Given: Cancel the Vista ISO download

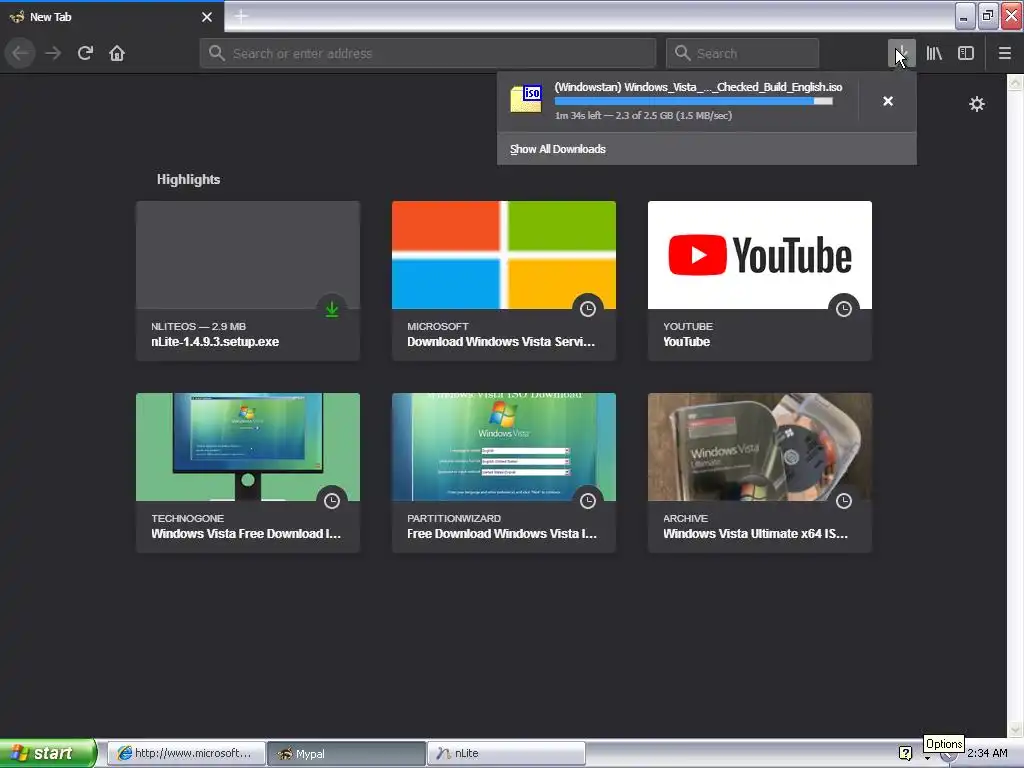Looking at the screenshot, I should [x=888, y=101].
